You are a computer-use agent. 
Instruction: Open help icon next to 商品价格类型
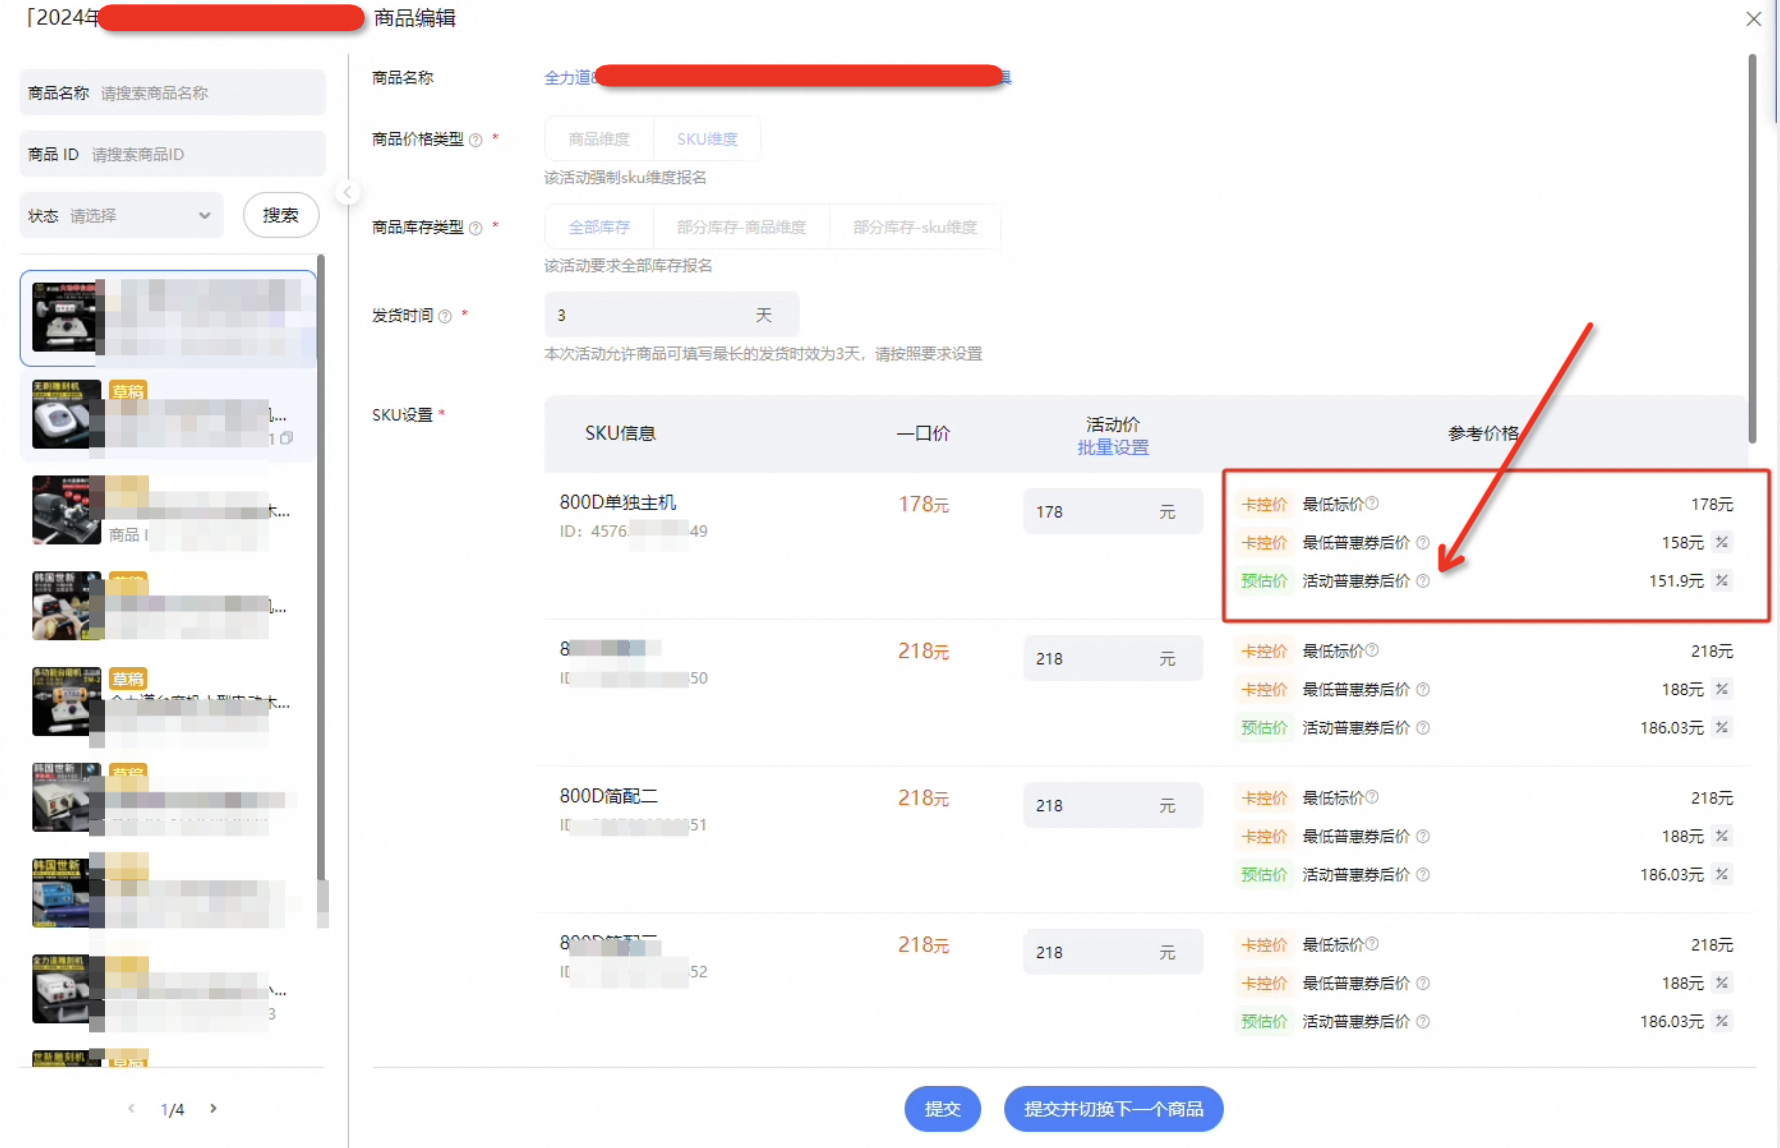point(476,140)
